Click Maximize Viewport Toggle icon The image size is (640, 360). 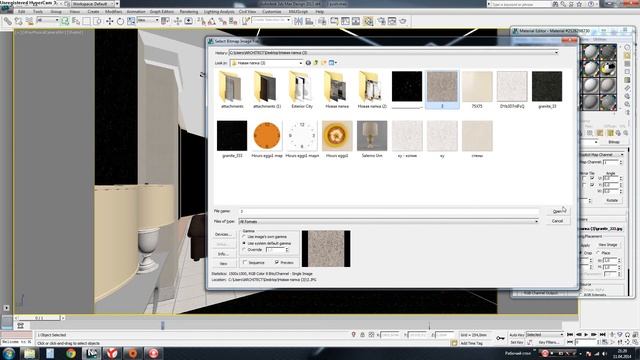click(636, 342)
